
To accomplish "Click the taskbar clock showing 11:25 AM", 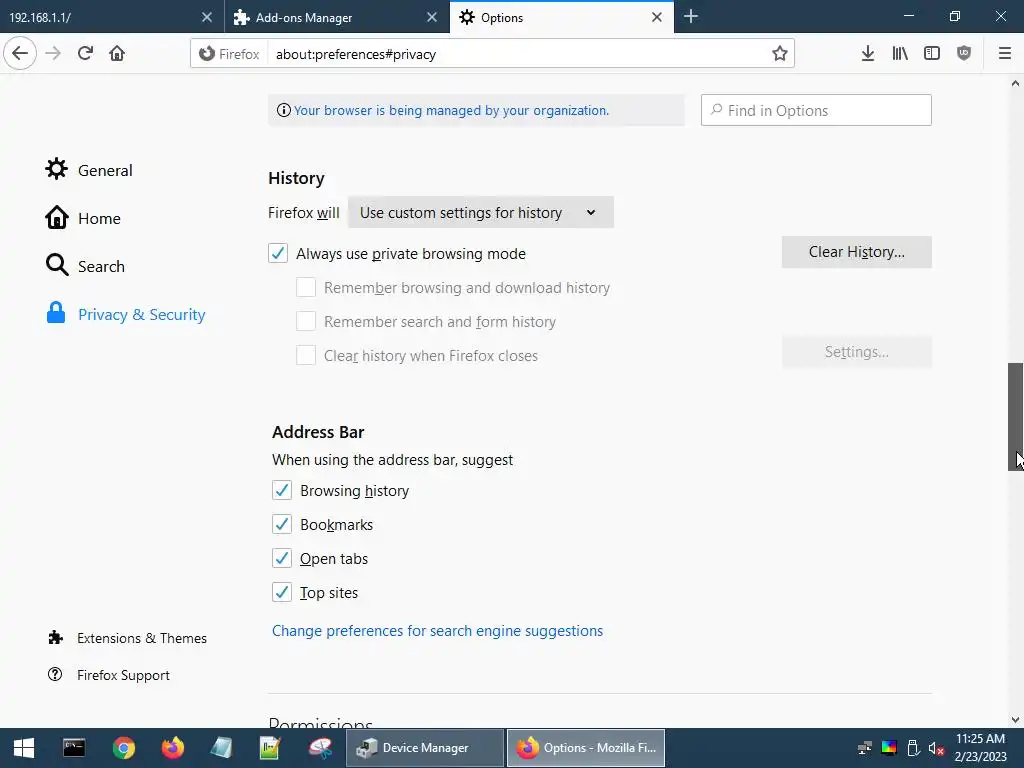I will click(x=980, y=748).
